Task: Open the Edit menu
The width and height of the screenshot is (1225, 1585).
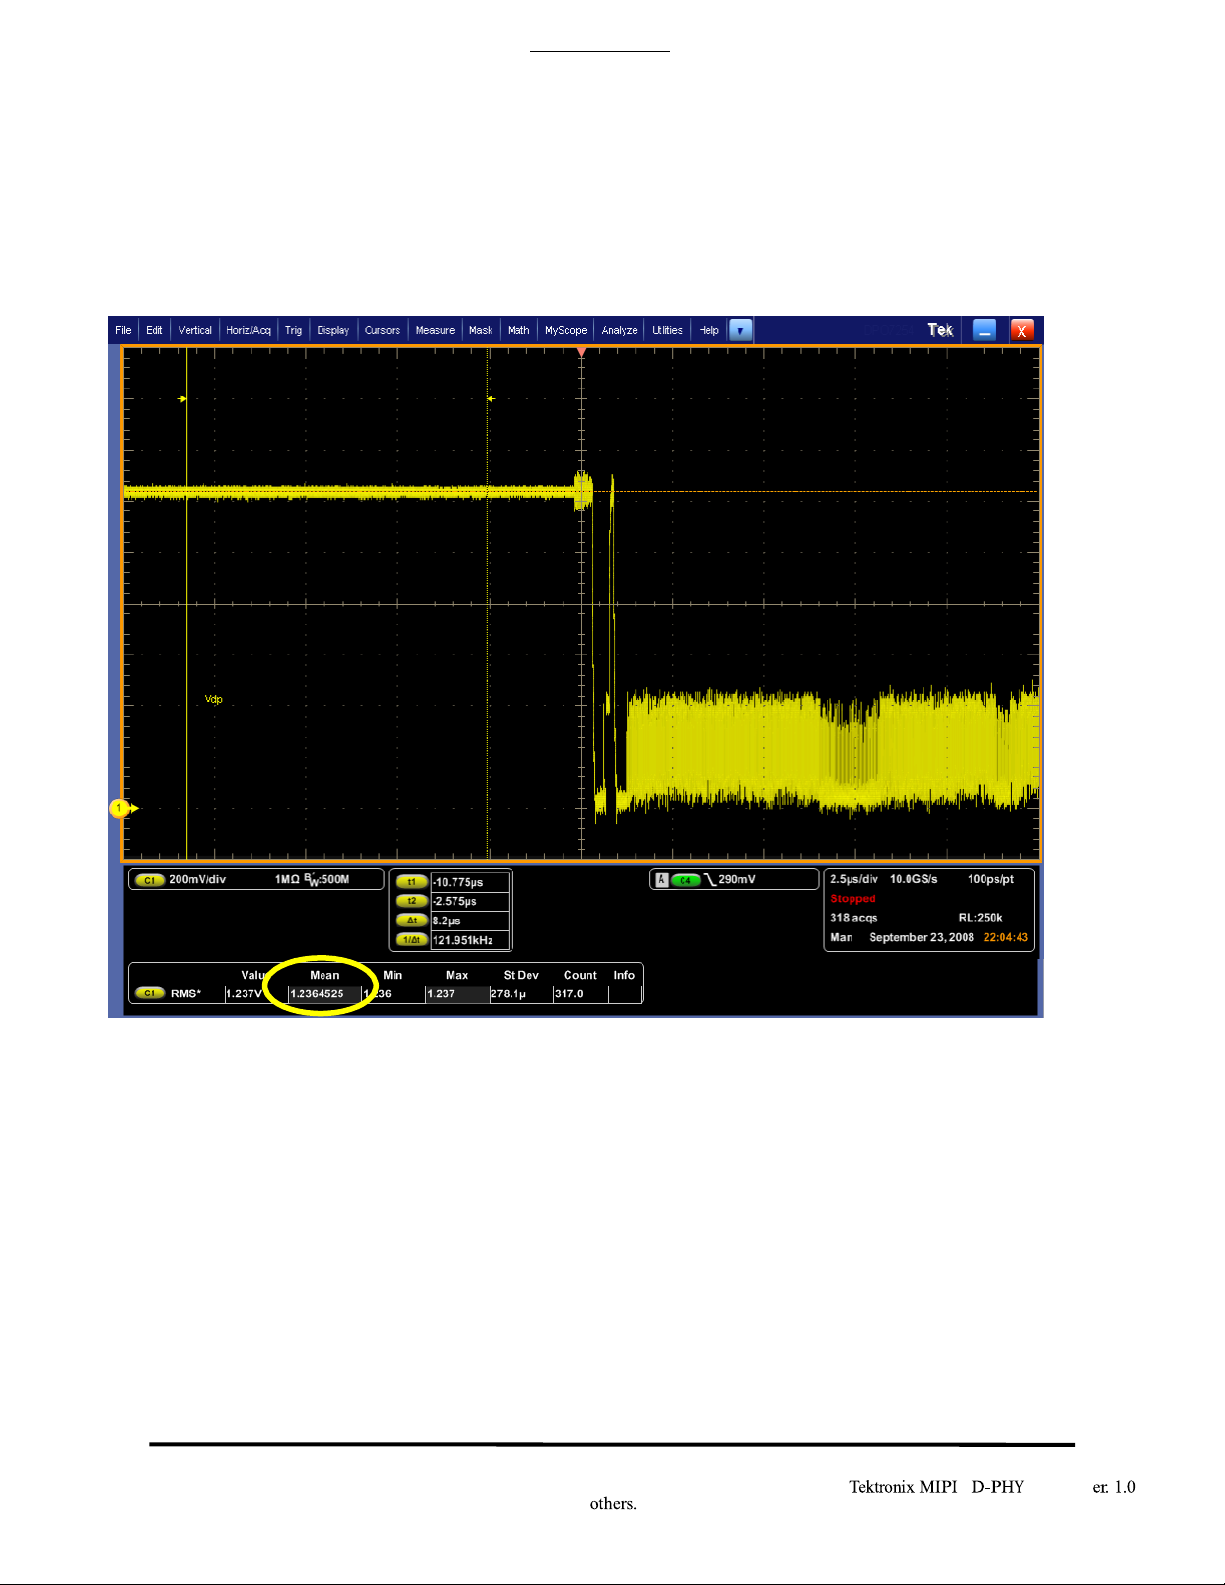Action: click(x=154, y=330)
